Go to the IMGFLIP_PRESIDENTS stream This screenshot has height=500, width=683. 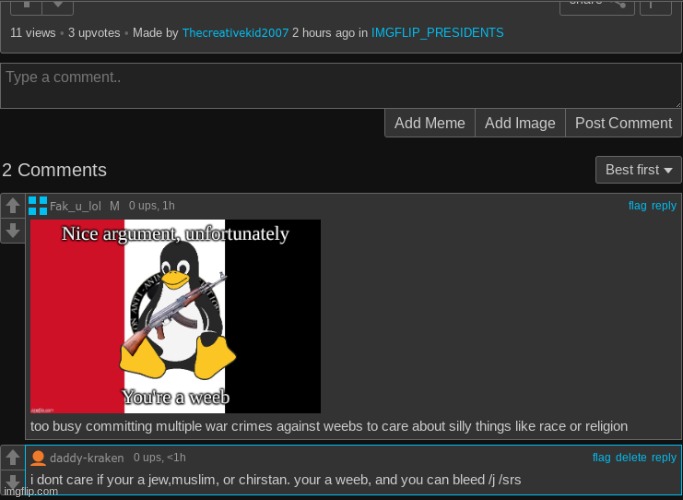click(x=437, y=33)
